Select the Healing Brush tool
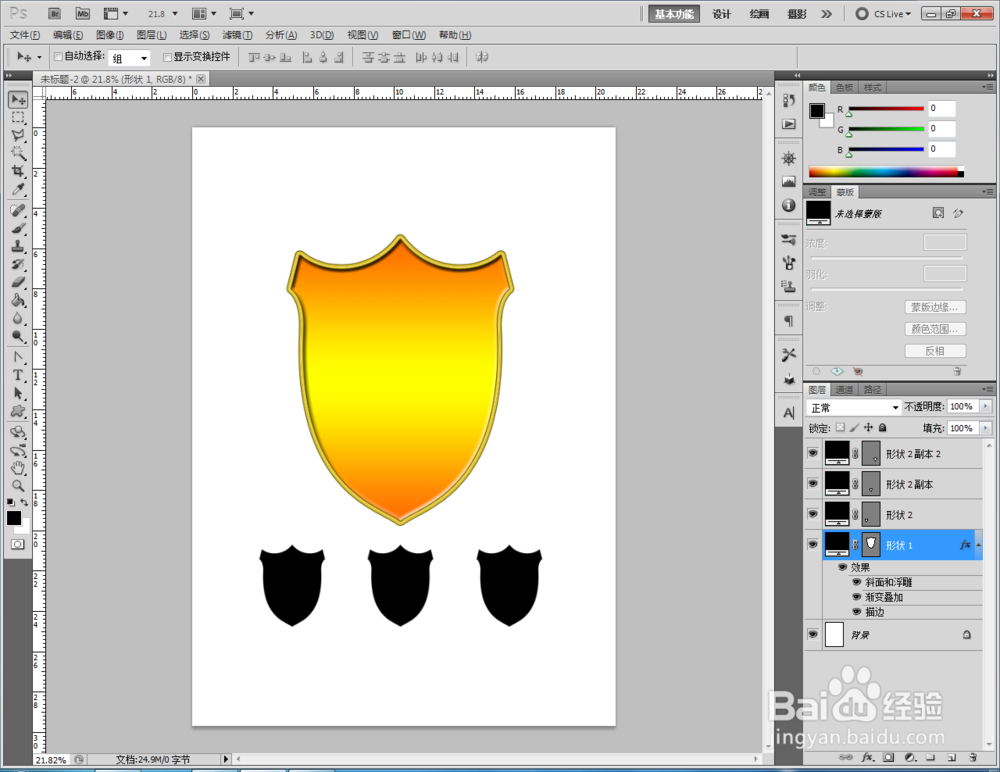This screenshot has height=772, width=1000. [18, 211]
